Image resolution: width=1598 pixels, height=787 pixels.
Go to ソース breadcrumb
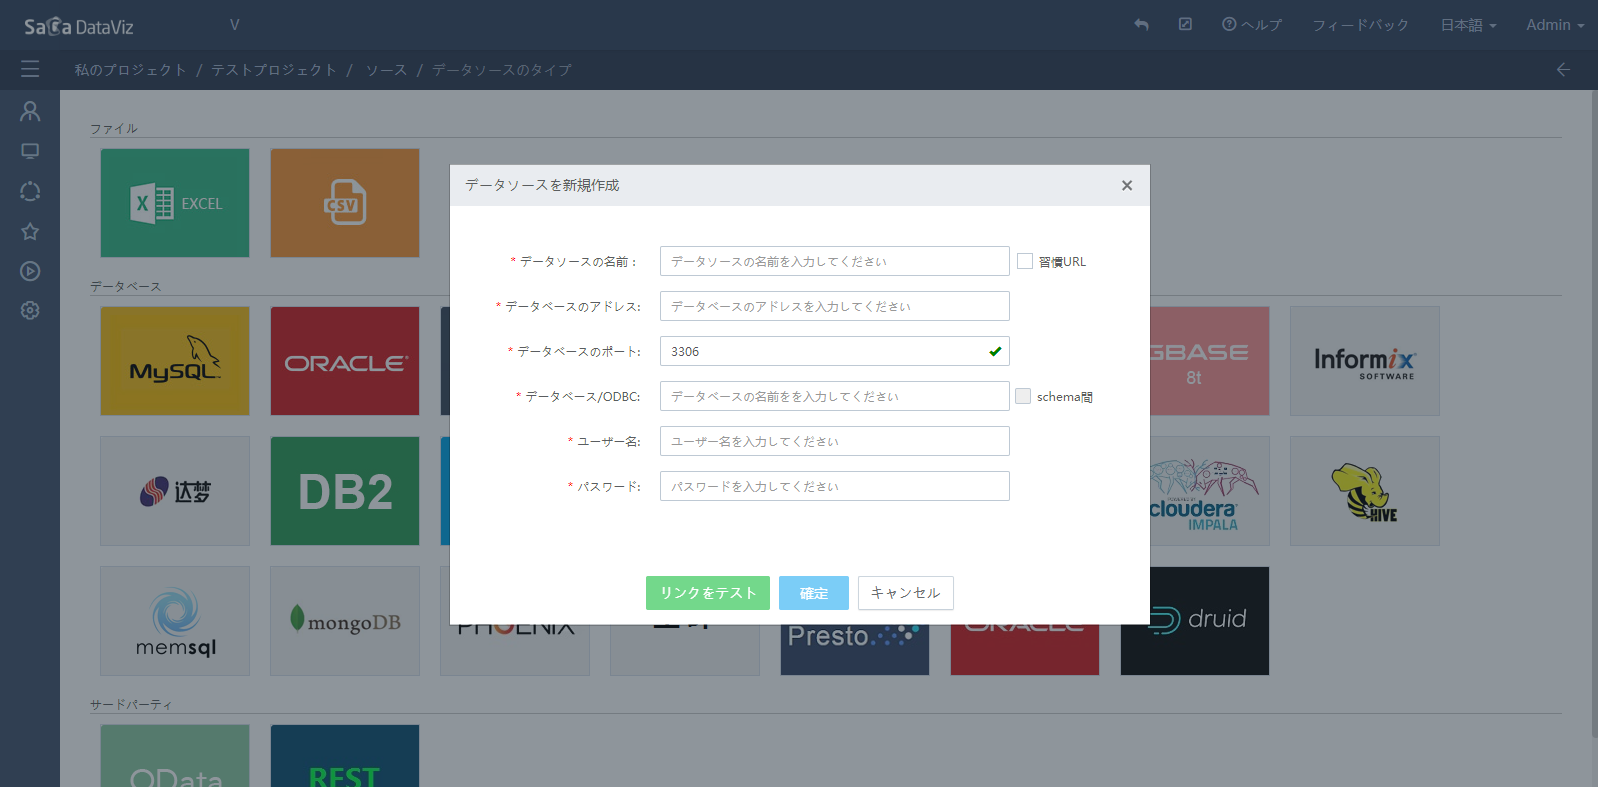click(386, 69)
